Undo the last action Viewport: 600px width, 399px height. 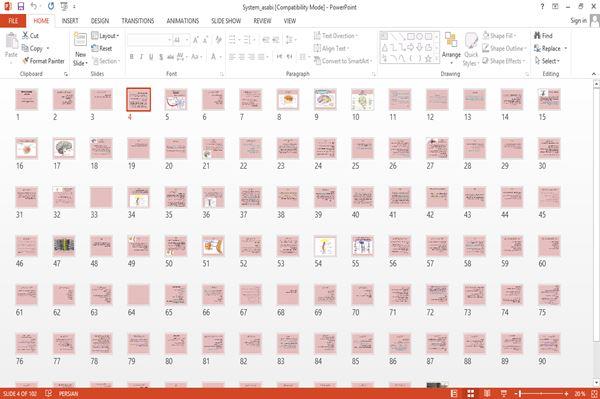coord(34,7)
